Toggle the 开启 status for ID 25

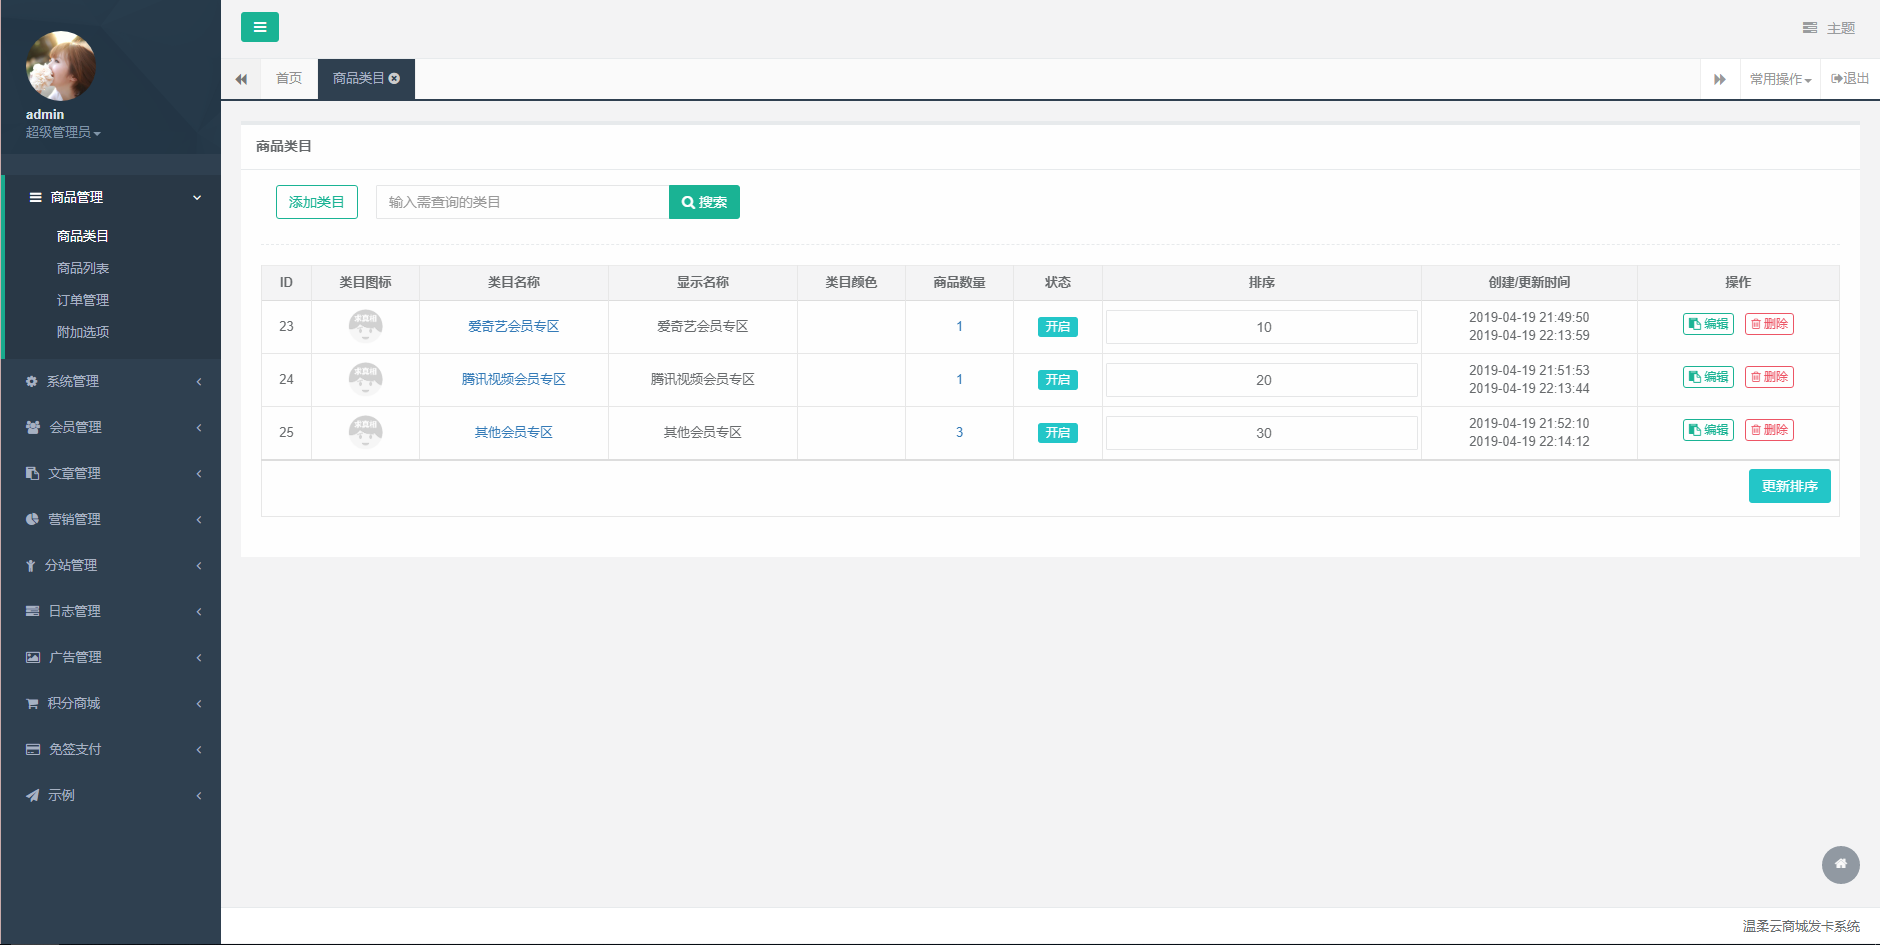pos(1057,433)
